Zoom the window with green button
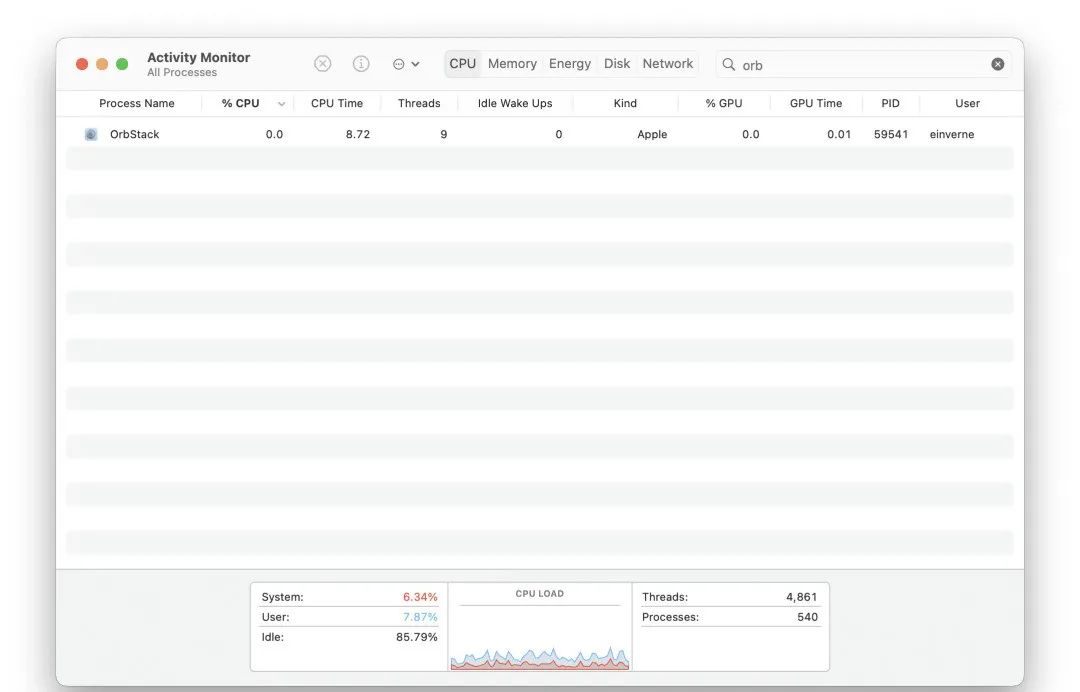1080x692 pixels. coord(122,64)
